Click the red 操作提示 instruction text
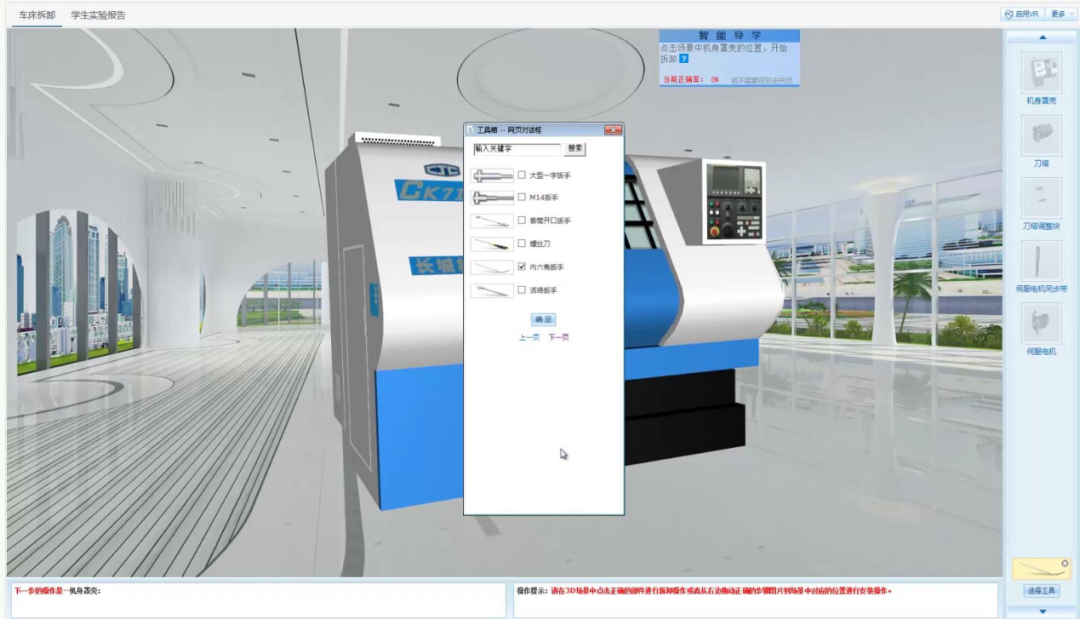 point(721,591)
